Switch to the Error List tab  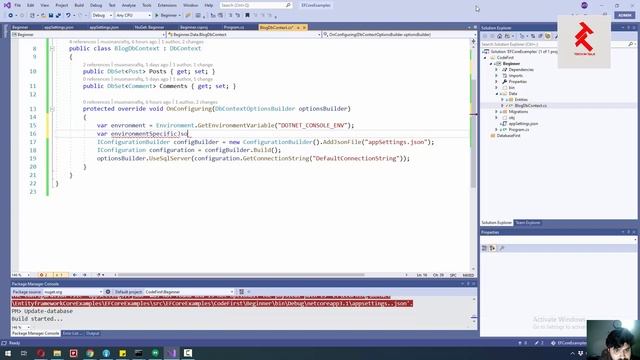71,333
